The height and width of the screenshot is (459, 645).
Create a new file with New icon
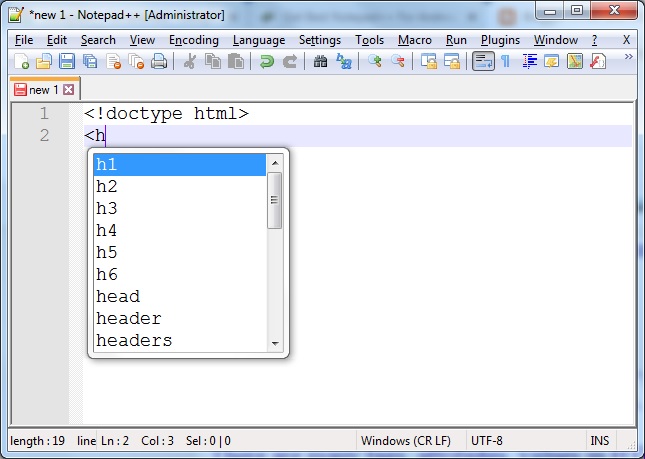(21, 61)
